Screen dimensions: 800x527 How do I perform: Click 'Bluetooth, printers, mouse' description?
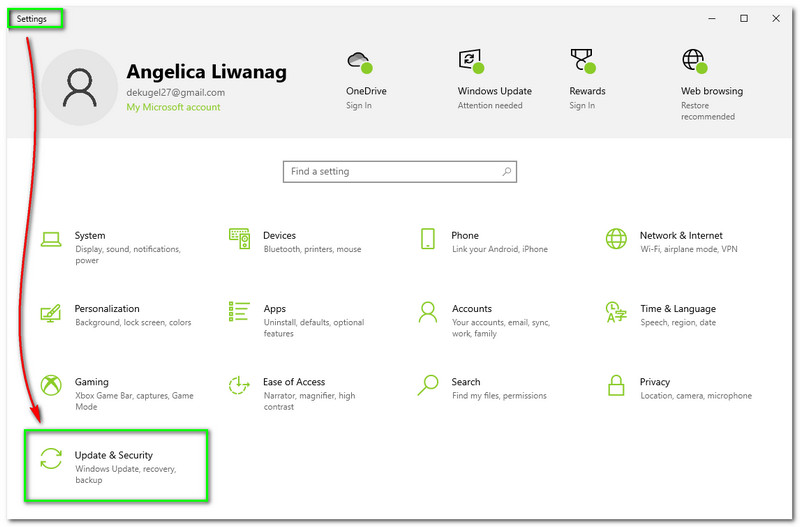[x=312, y=249]
